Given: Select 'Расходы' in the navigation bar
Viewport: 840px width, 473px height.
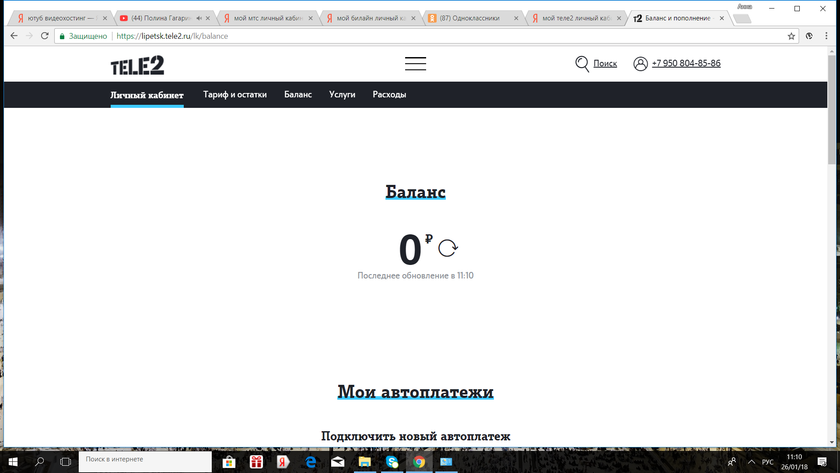Looking at the screenshot, I should click(x=389, y=95).
